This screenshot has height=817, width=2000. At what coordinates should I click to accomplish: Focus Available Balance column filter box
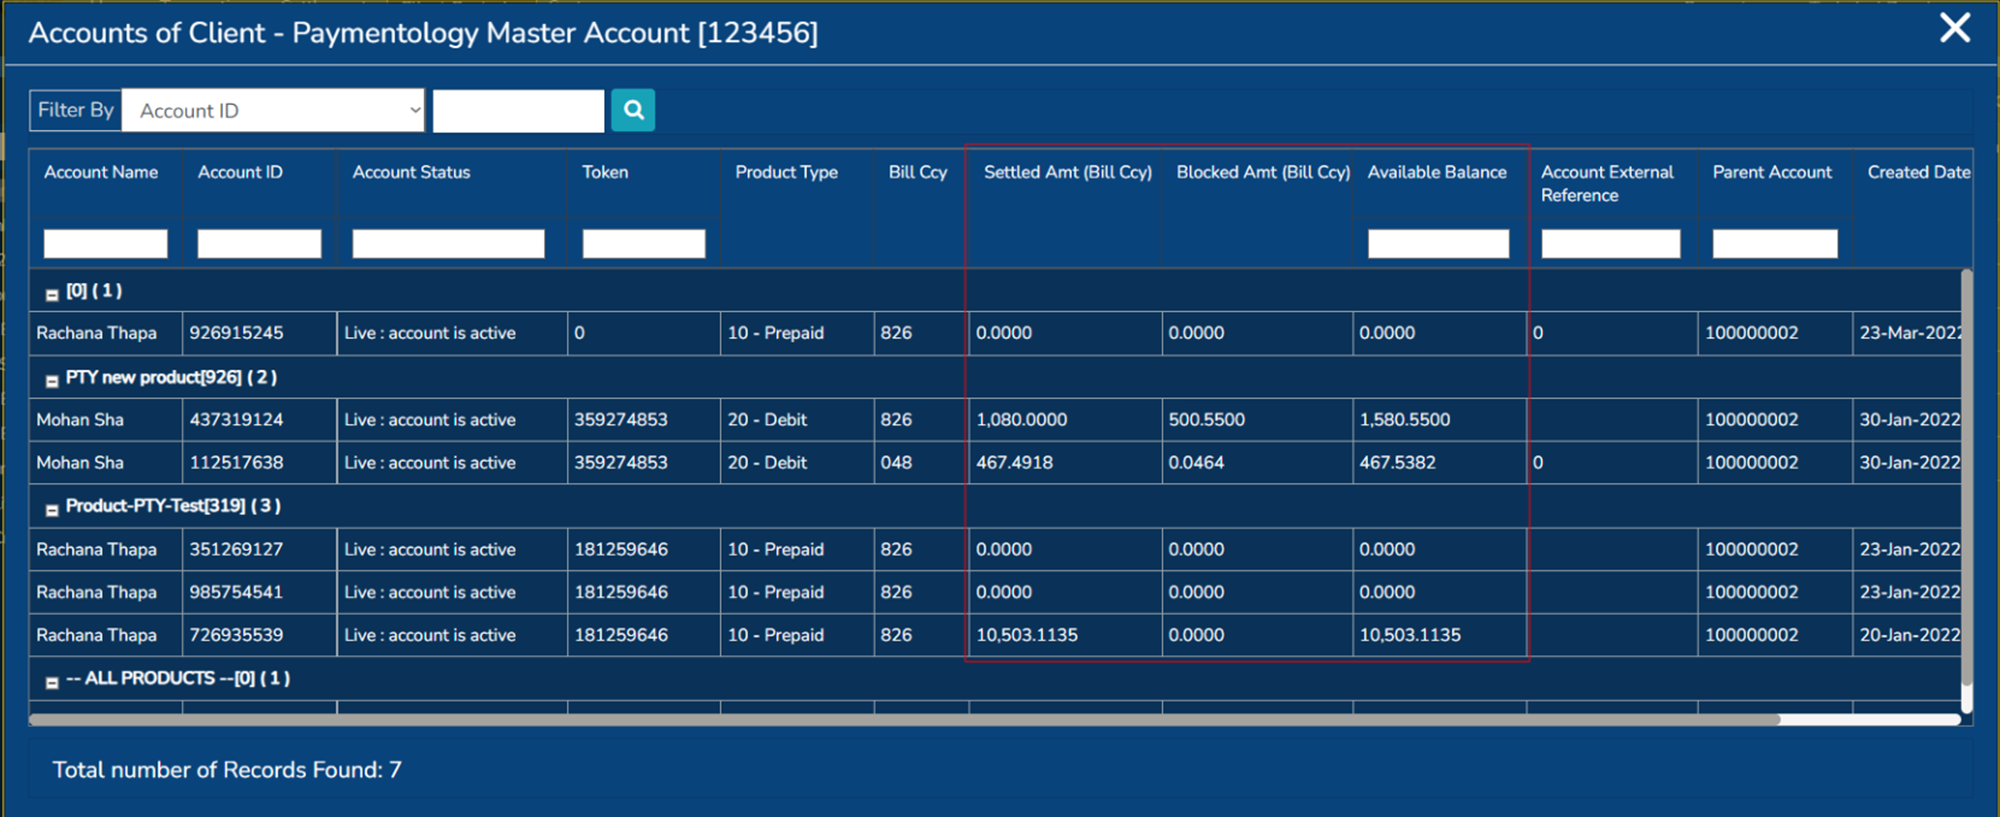pyautogui.click(x=1438, y=243)
